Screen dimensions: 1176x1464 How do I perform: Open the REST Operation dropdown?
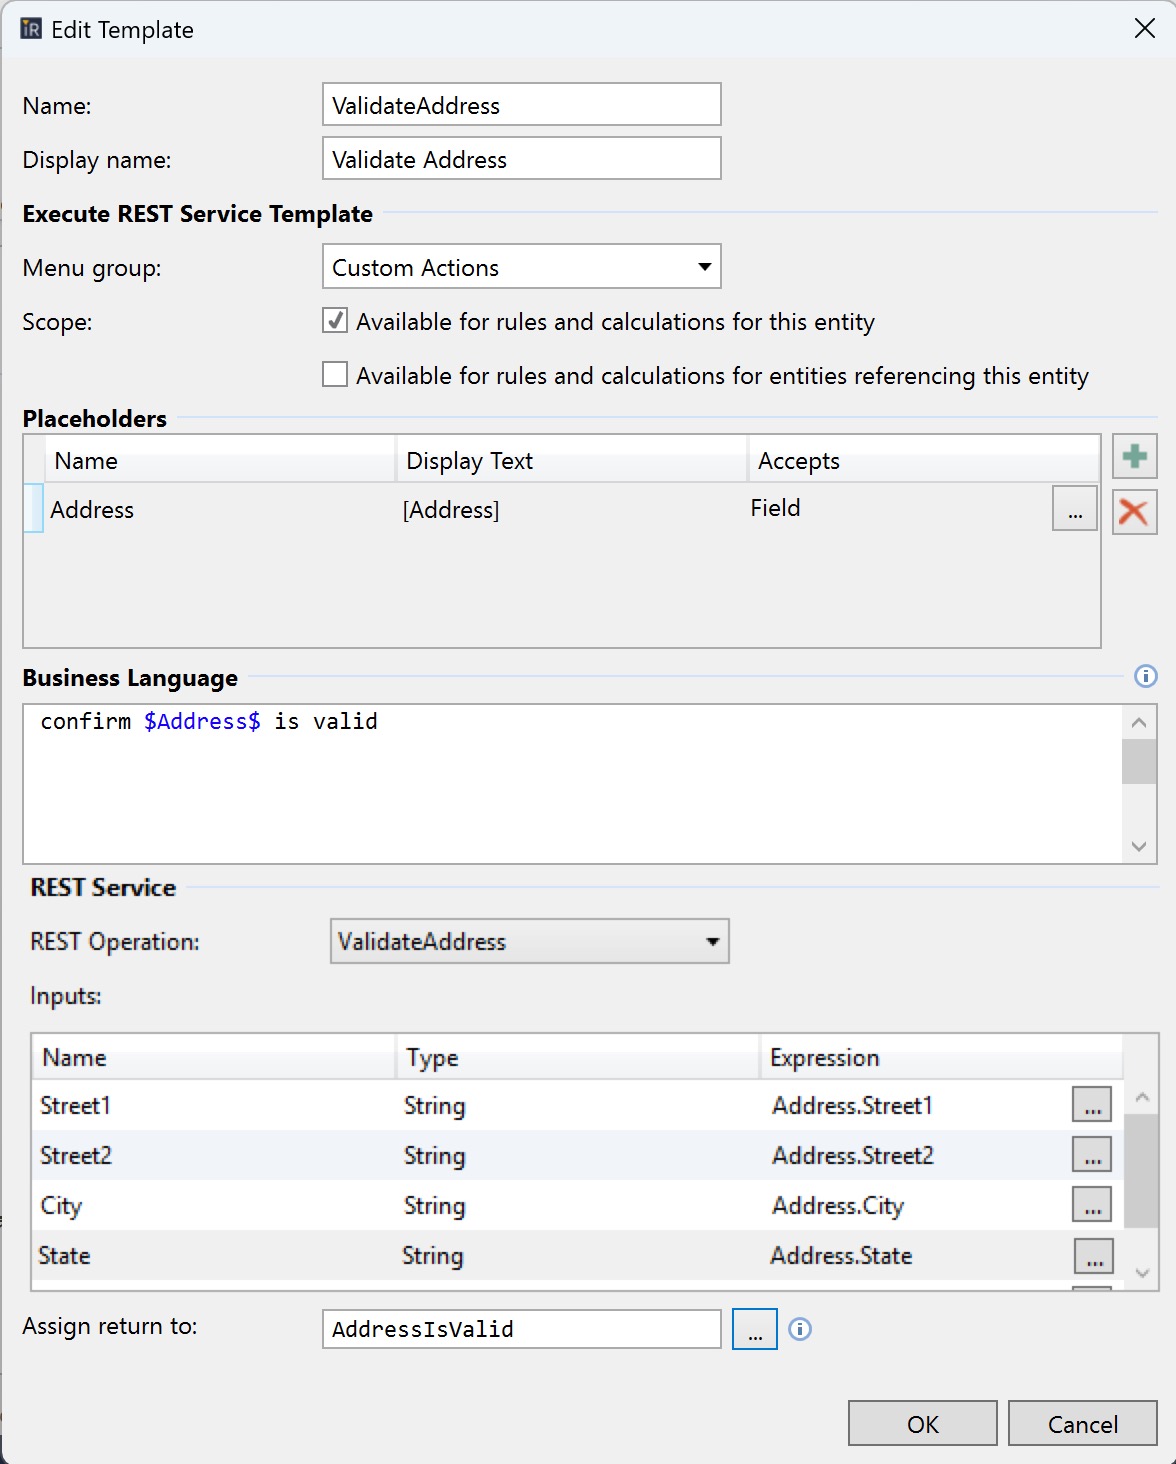(712, 941)
